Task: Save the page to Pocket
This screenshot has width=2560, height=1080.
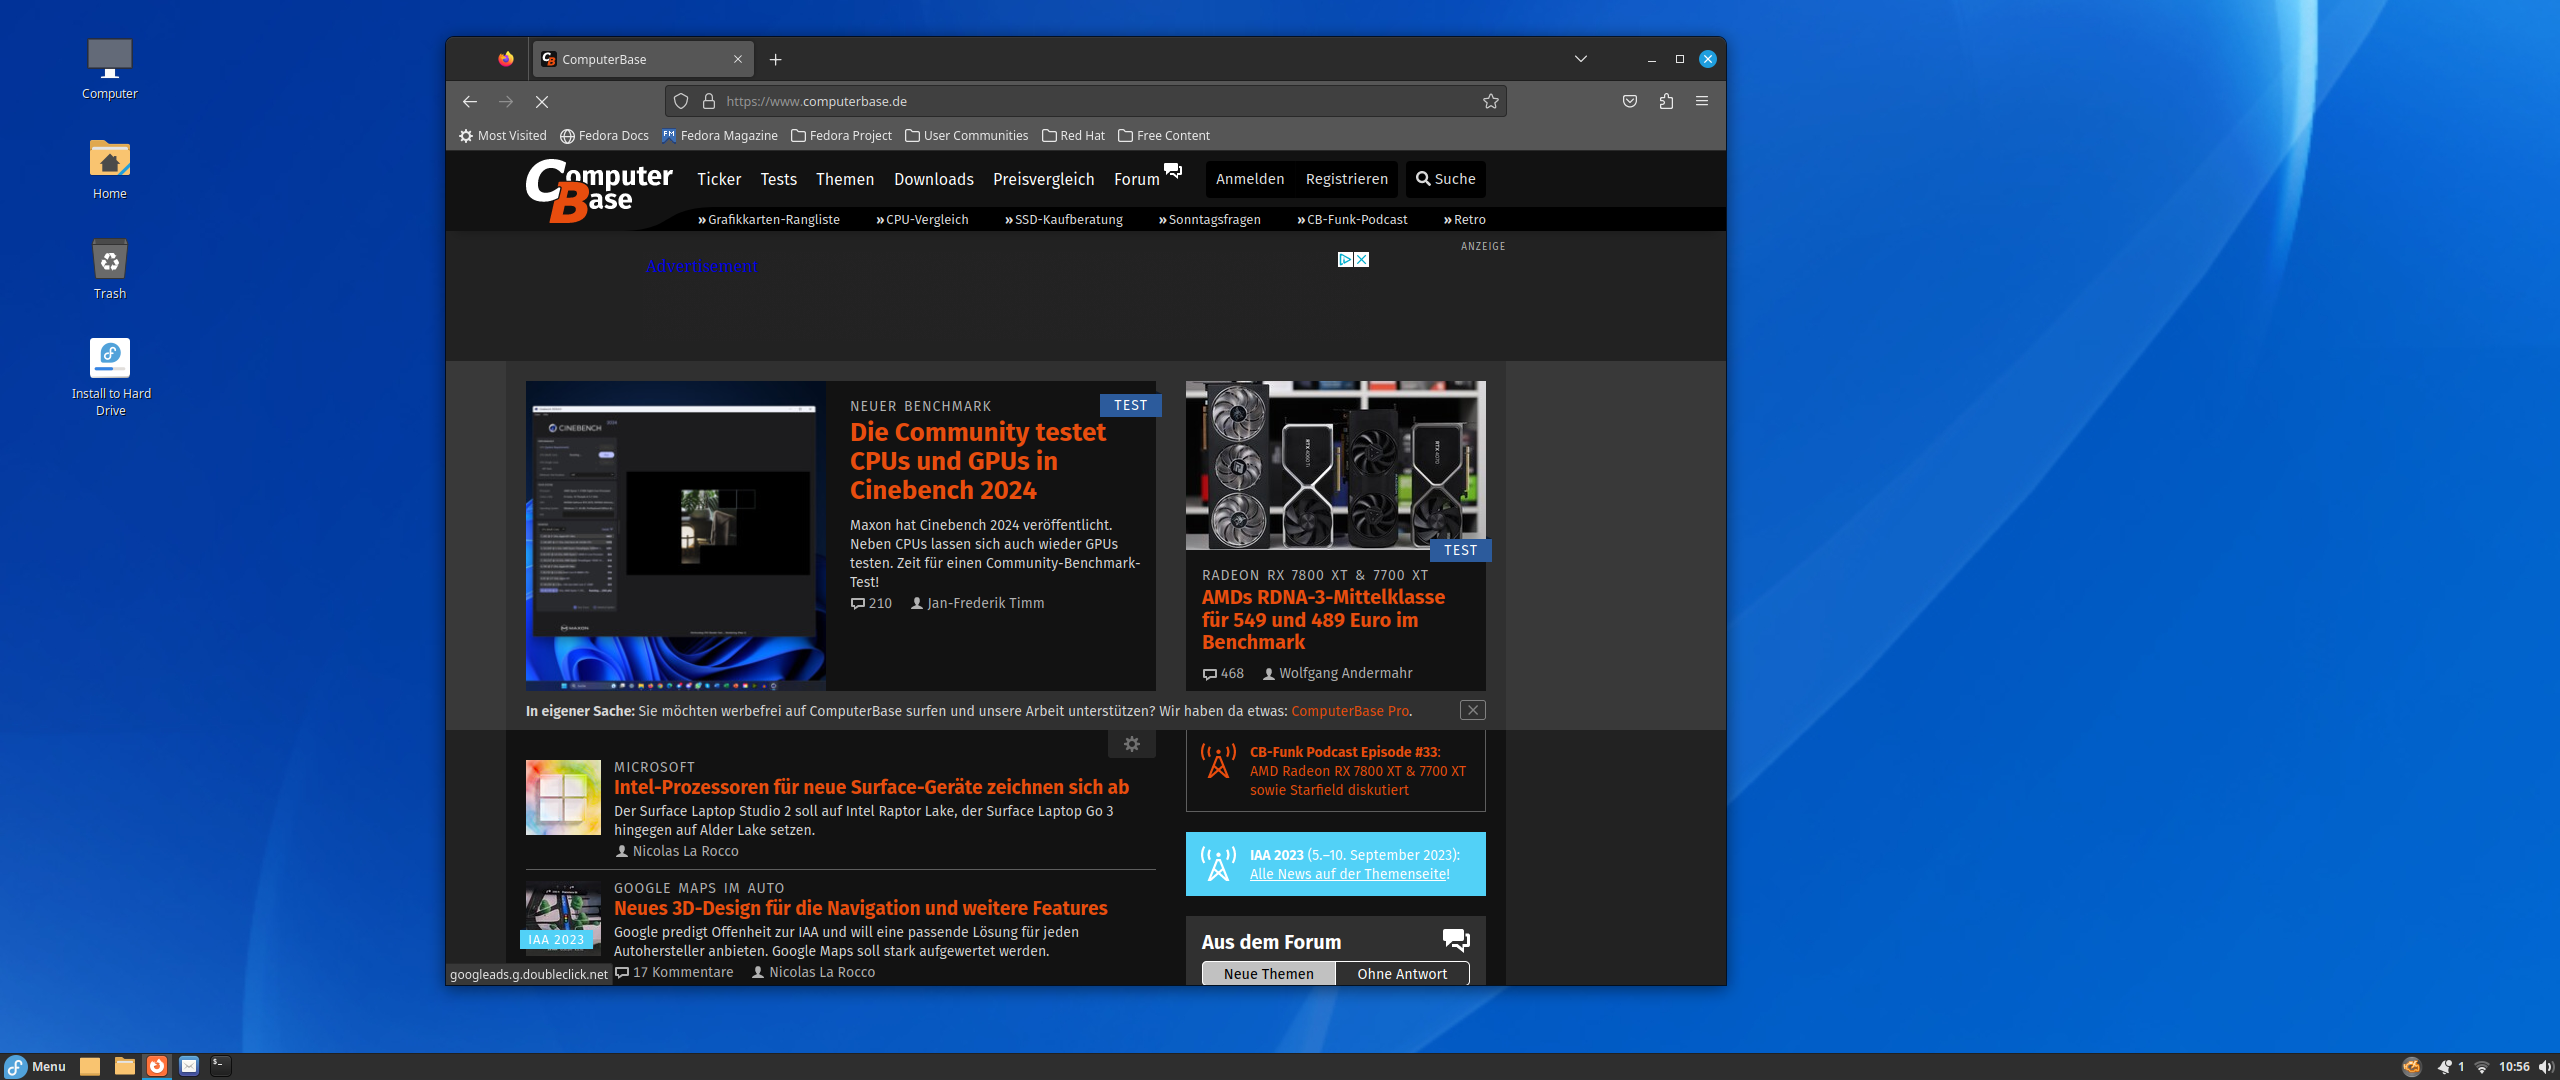Action: click(x=1629, y=101)
